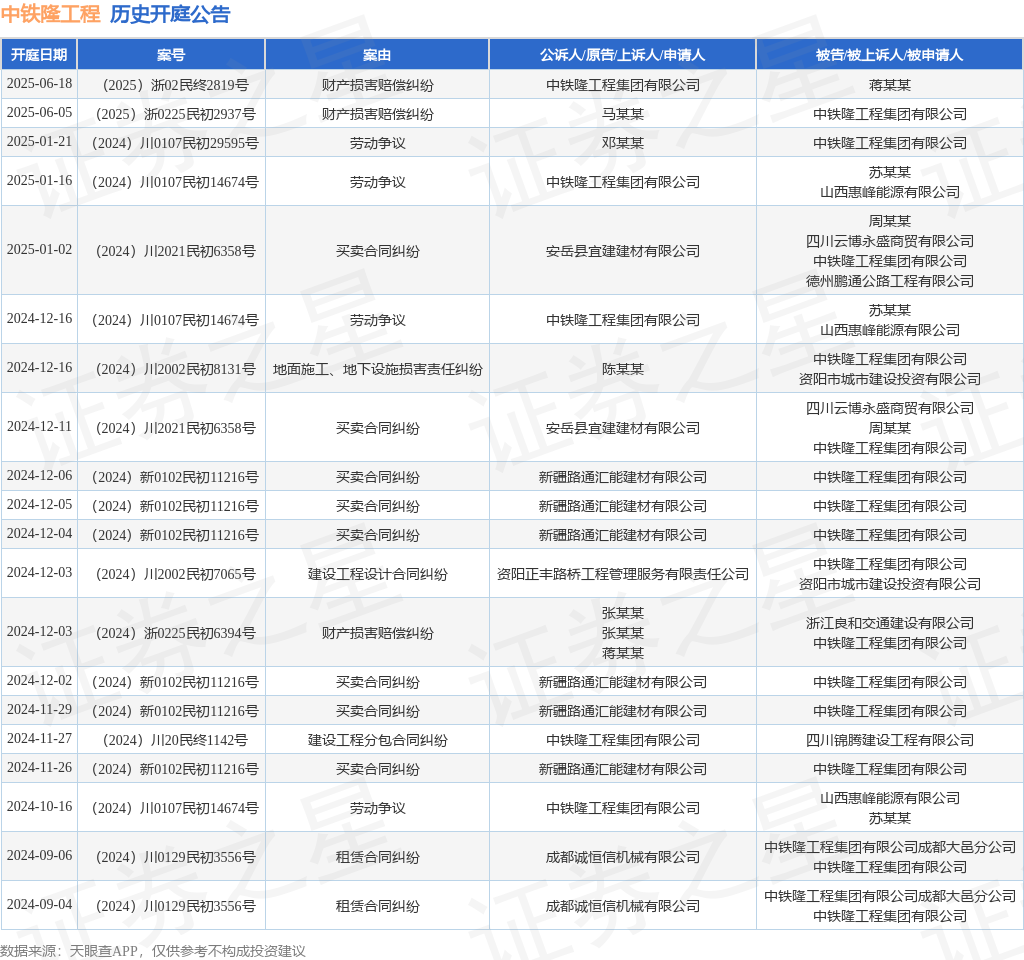Click plaintiff 马某某

622,114
